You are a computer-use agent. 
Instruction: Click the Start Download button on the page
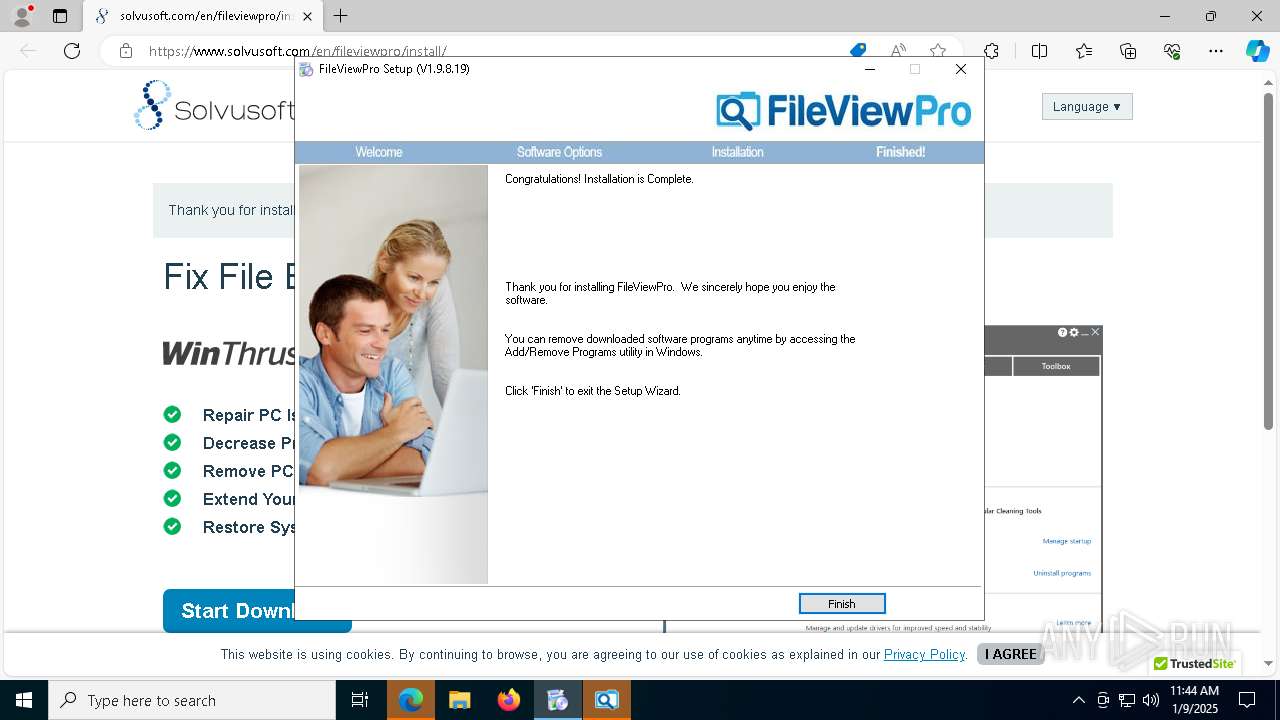[x=257, y=611]
